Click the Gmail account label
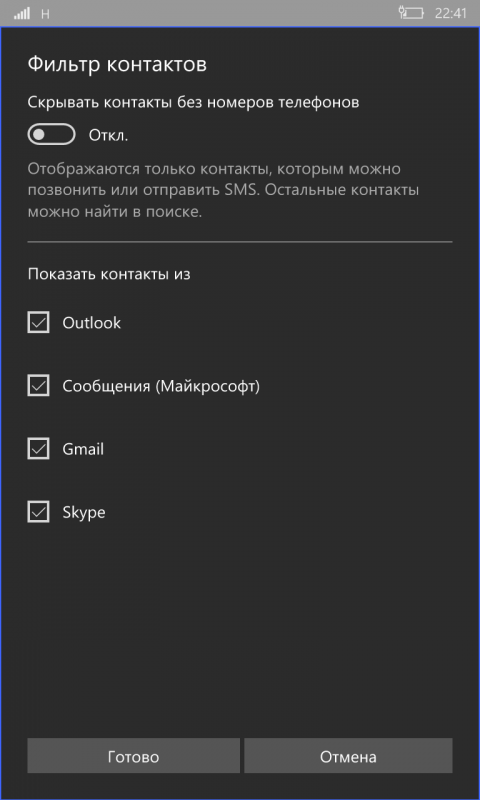 point(83,449)
